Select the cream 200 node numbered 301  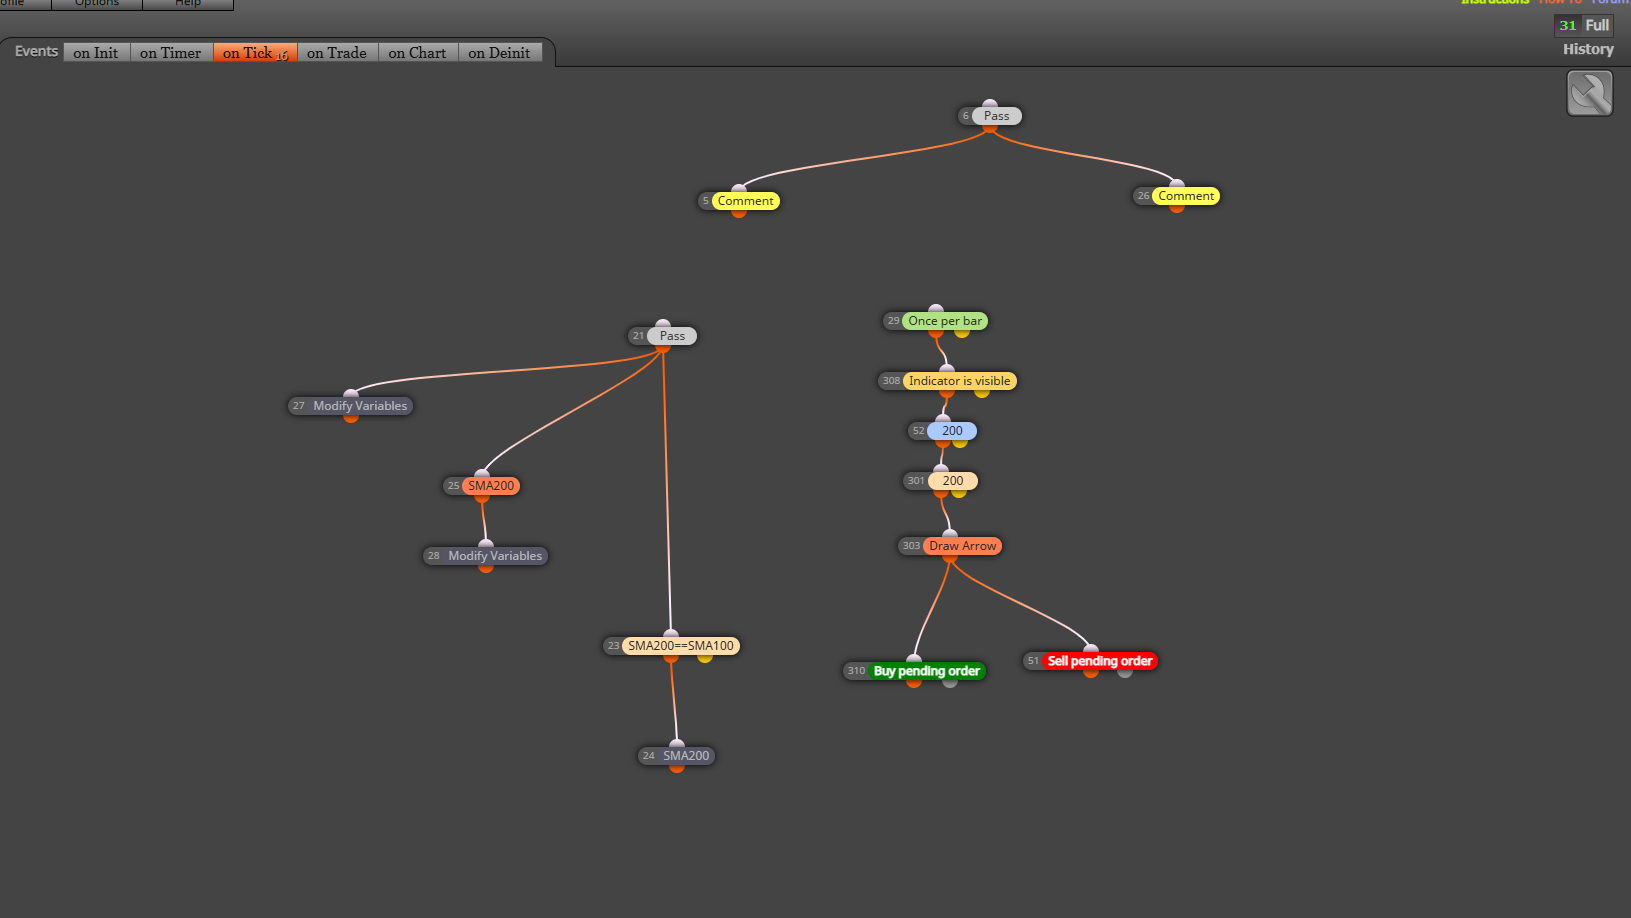click(953, 481)
